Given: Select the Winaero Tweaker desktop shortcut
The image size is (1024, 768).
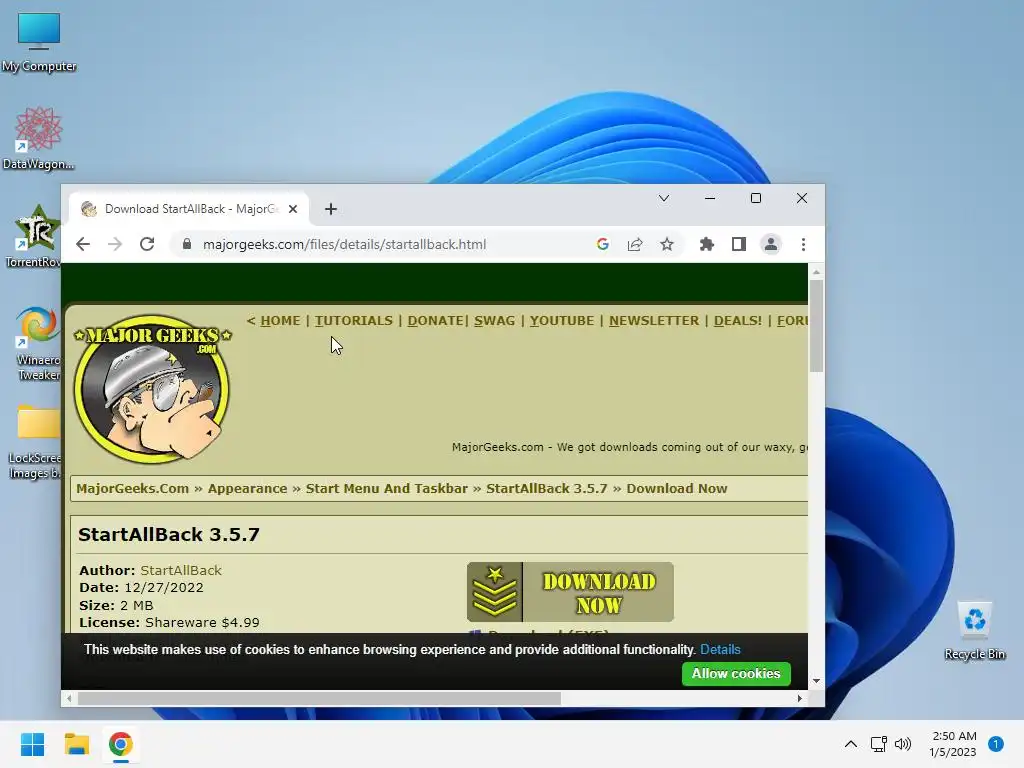Looking at the screenshot, I should tap(38, 343).
